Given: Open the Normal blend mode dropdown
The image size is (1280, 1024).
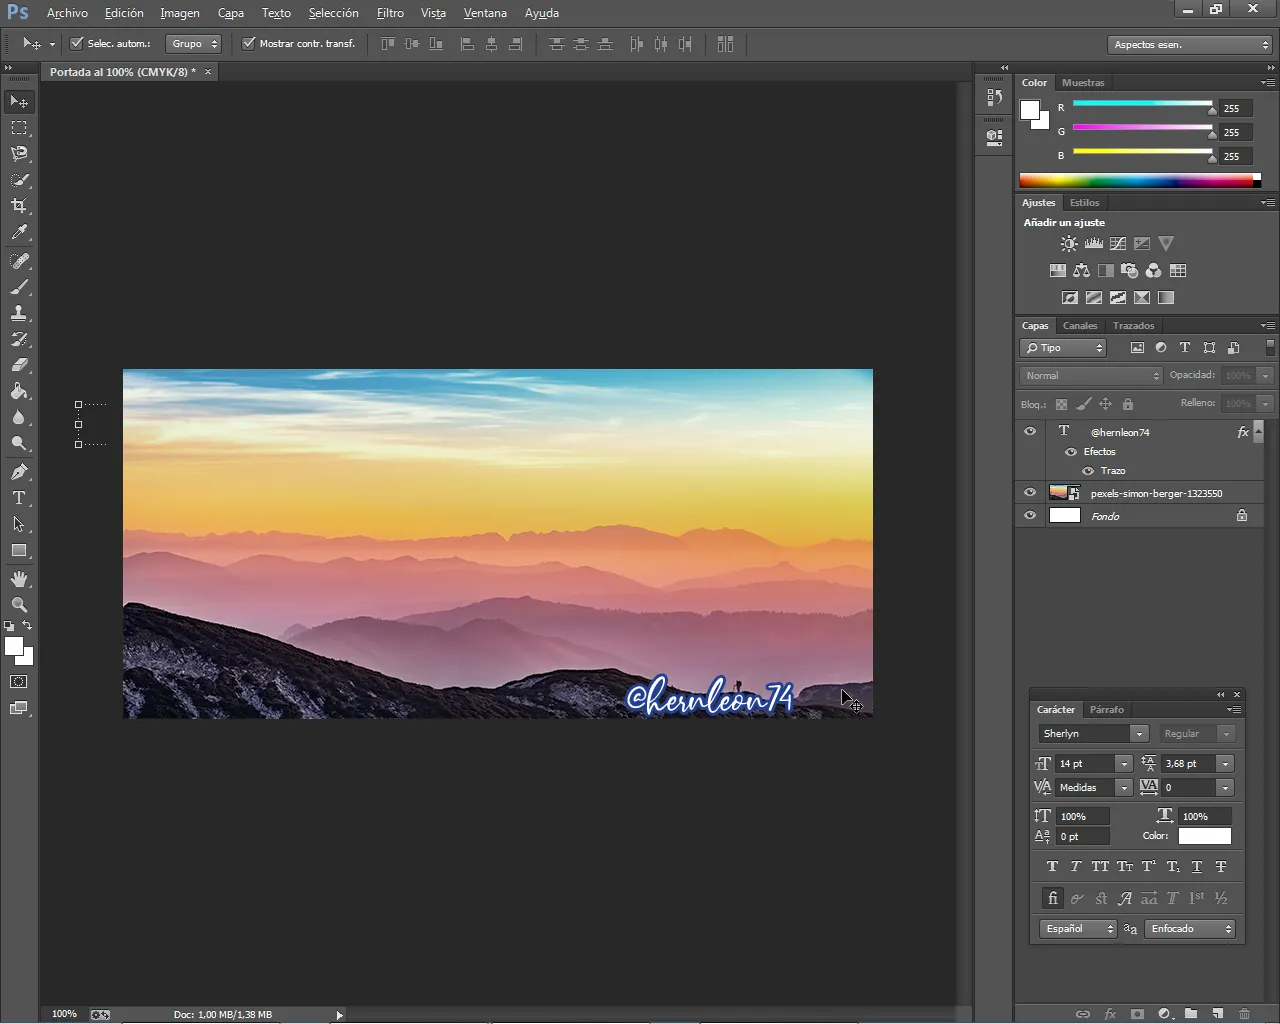Looking at the screenshot, I should (x=1091, y=376).
